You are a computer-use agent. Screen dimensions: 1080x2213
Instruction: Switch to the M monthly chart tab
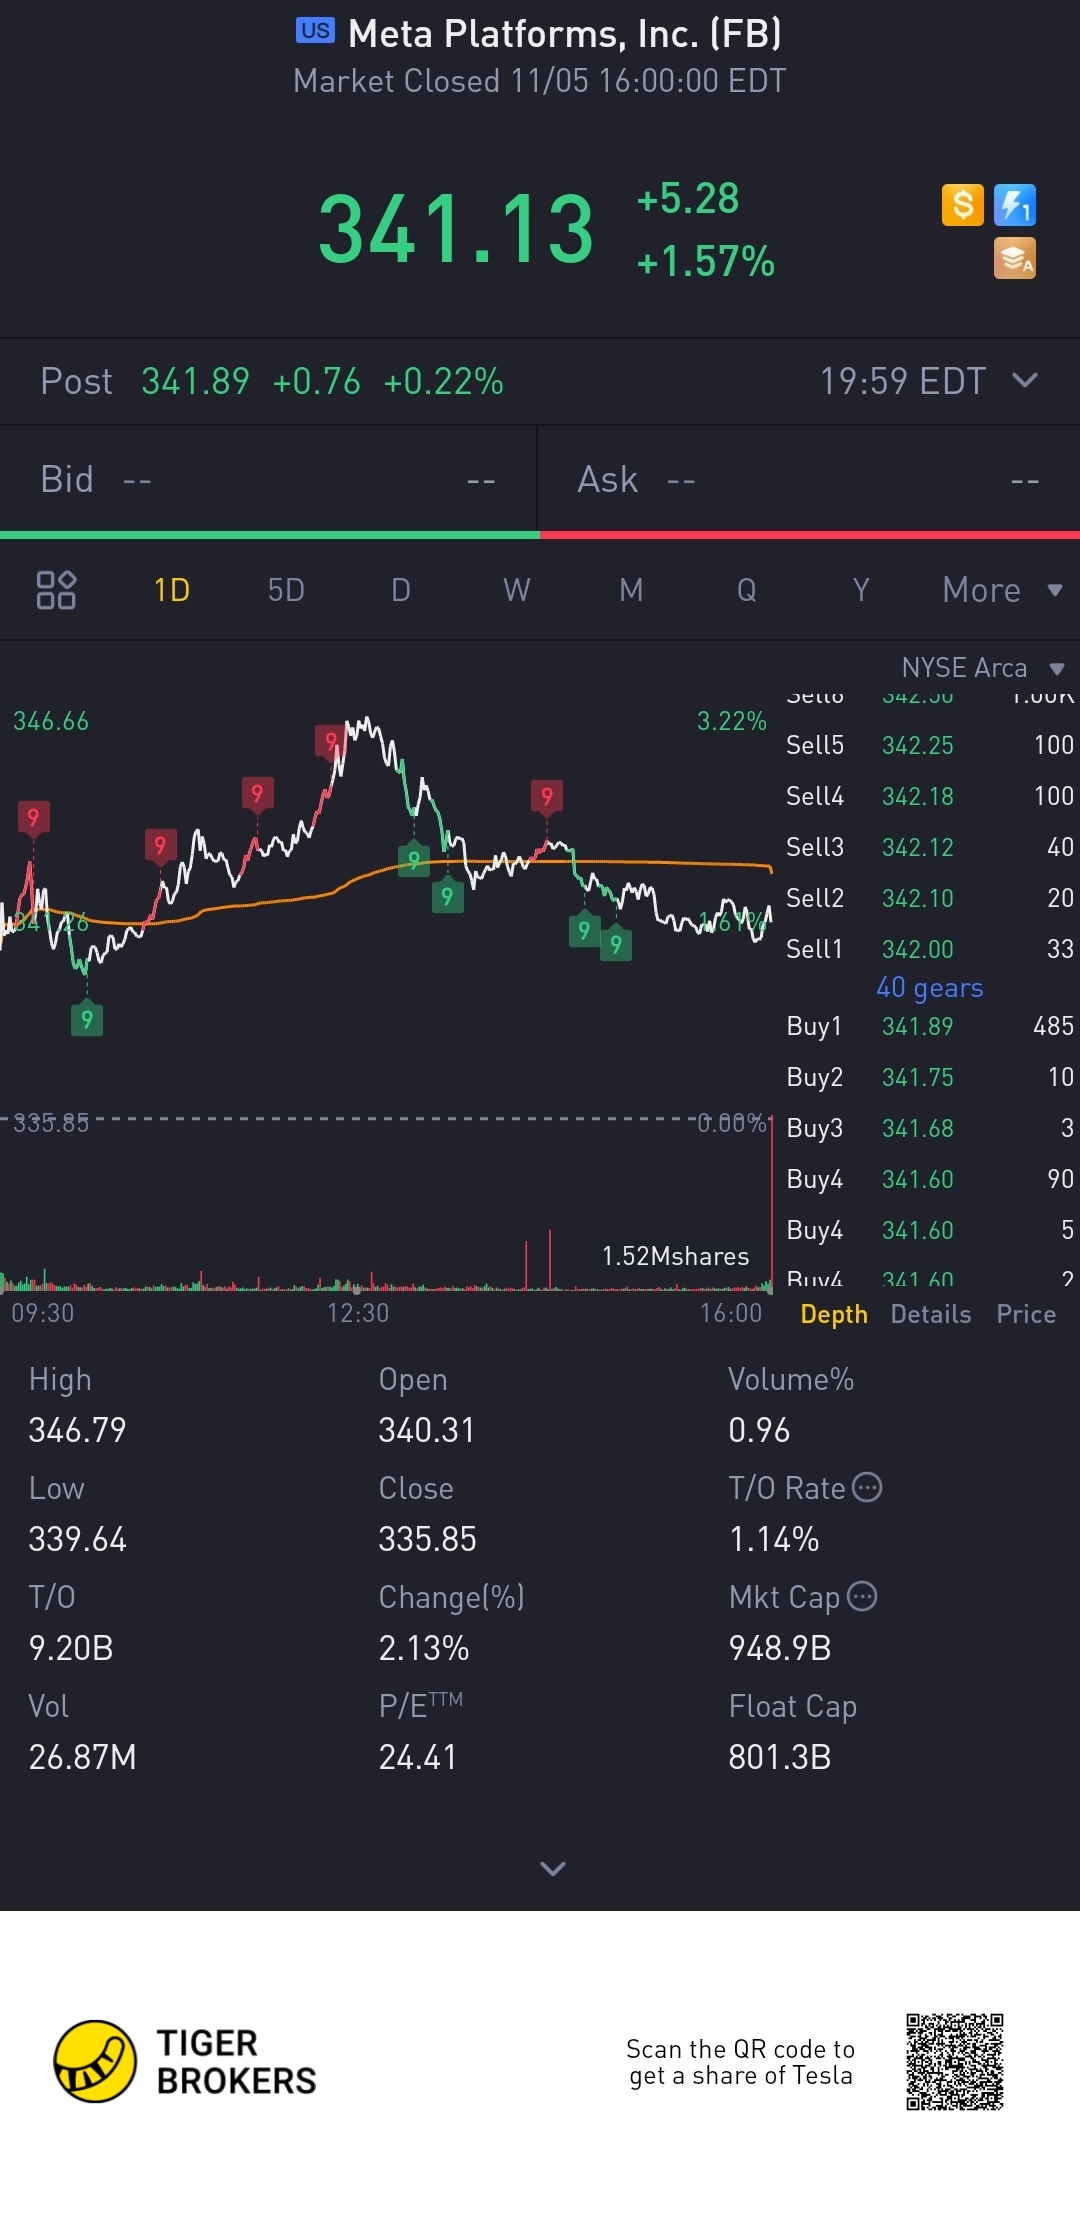click(x=631, y=590)
